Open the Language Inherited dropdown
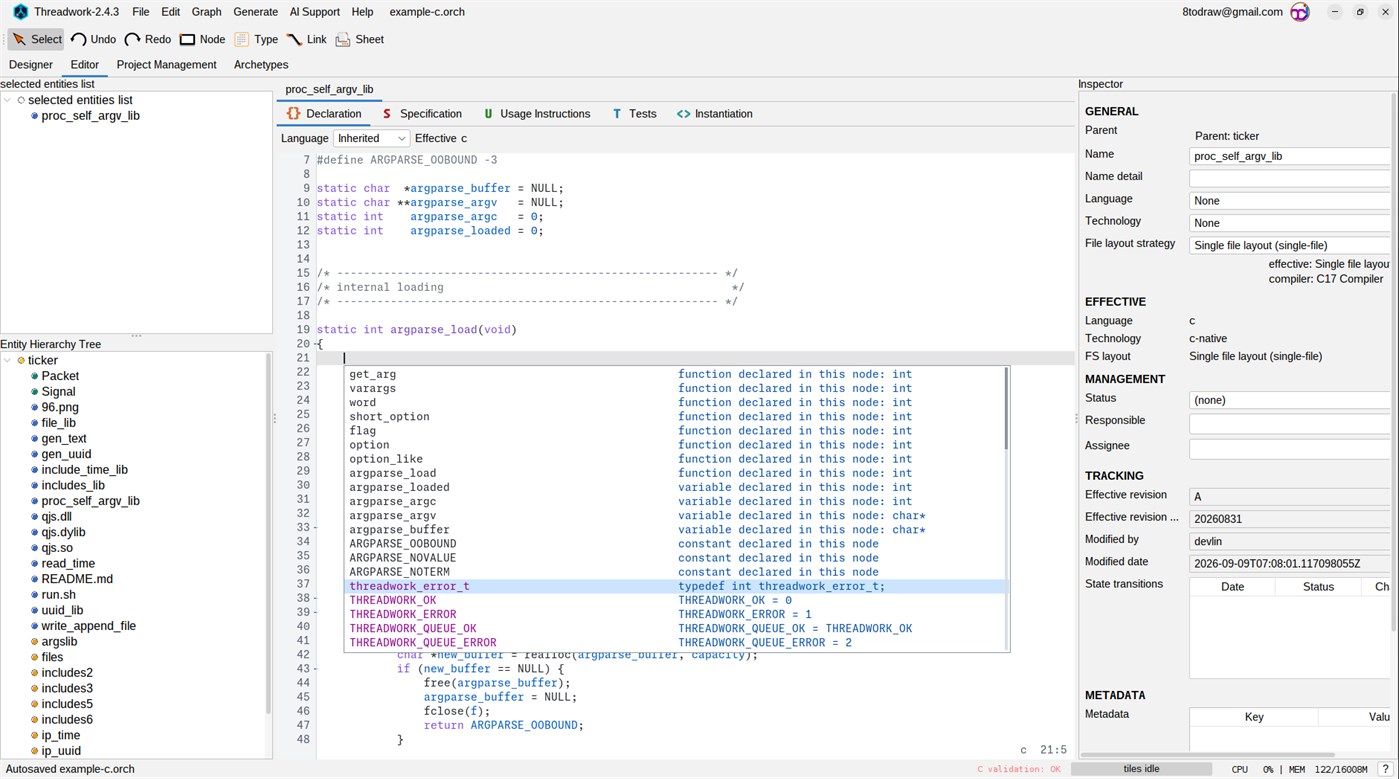This screenshot has width=1399, height=779. 371,138
